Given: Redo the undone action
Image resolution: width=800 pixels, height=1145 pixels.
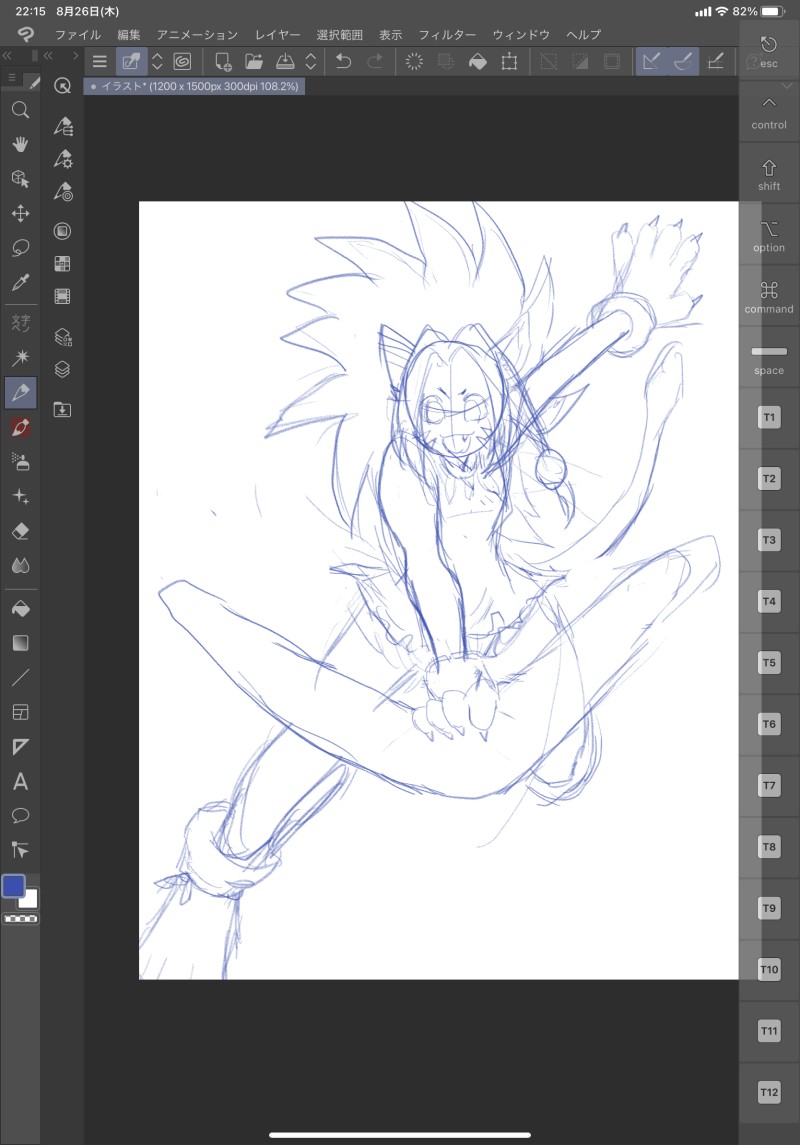Looking at the screenshot, I should pyautogui.click(x=375, y=61).
